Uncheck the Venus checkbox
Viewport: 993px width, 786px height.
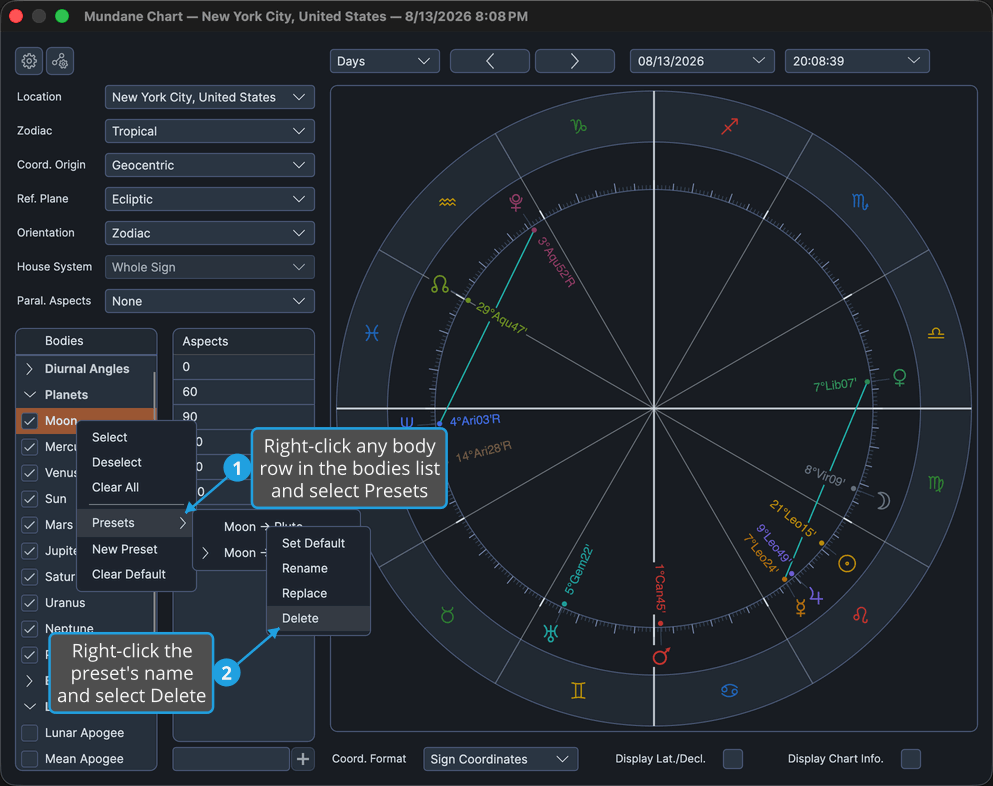pos(29,473)
